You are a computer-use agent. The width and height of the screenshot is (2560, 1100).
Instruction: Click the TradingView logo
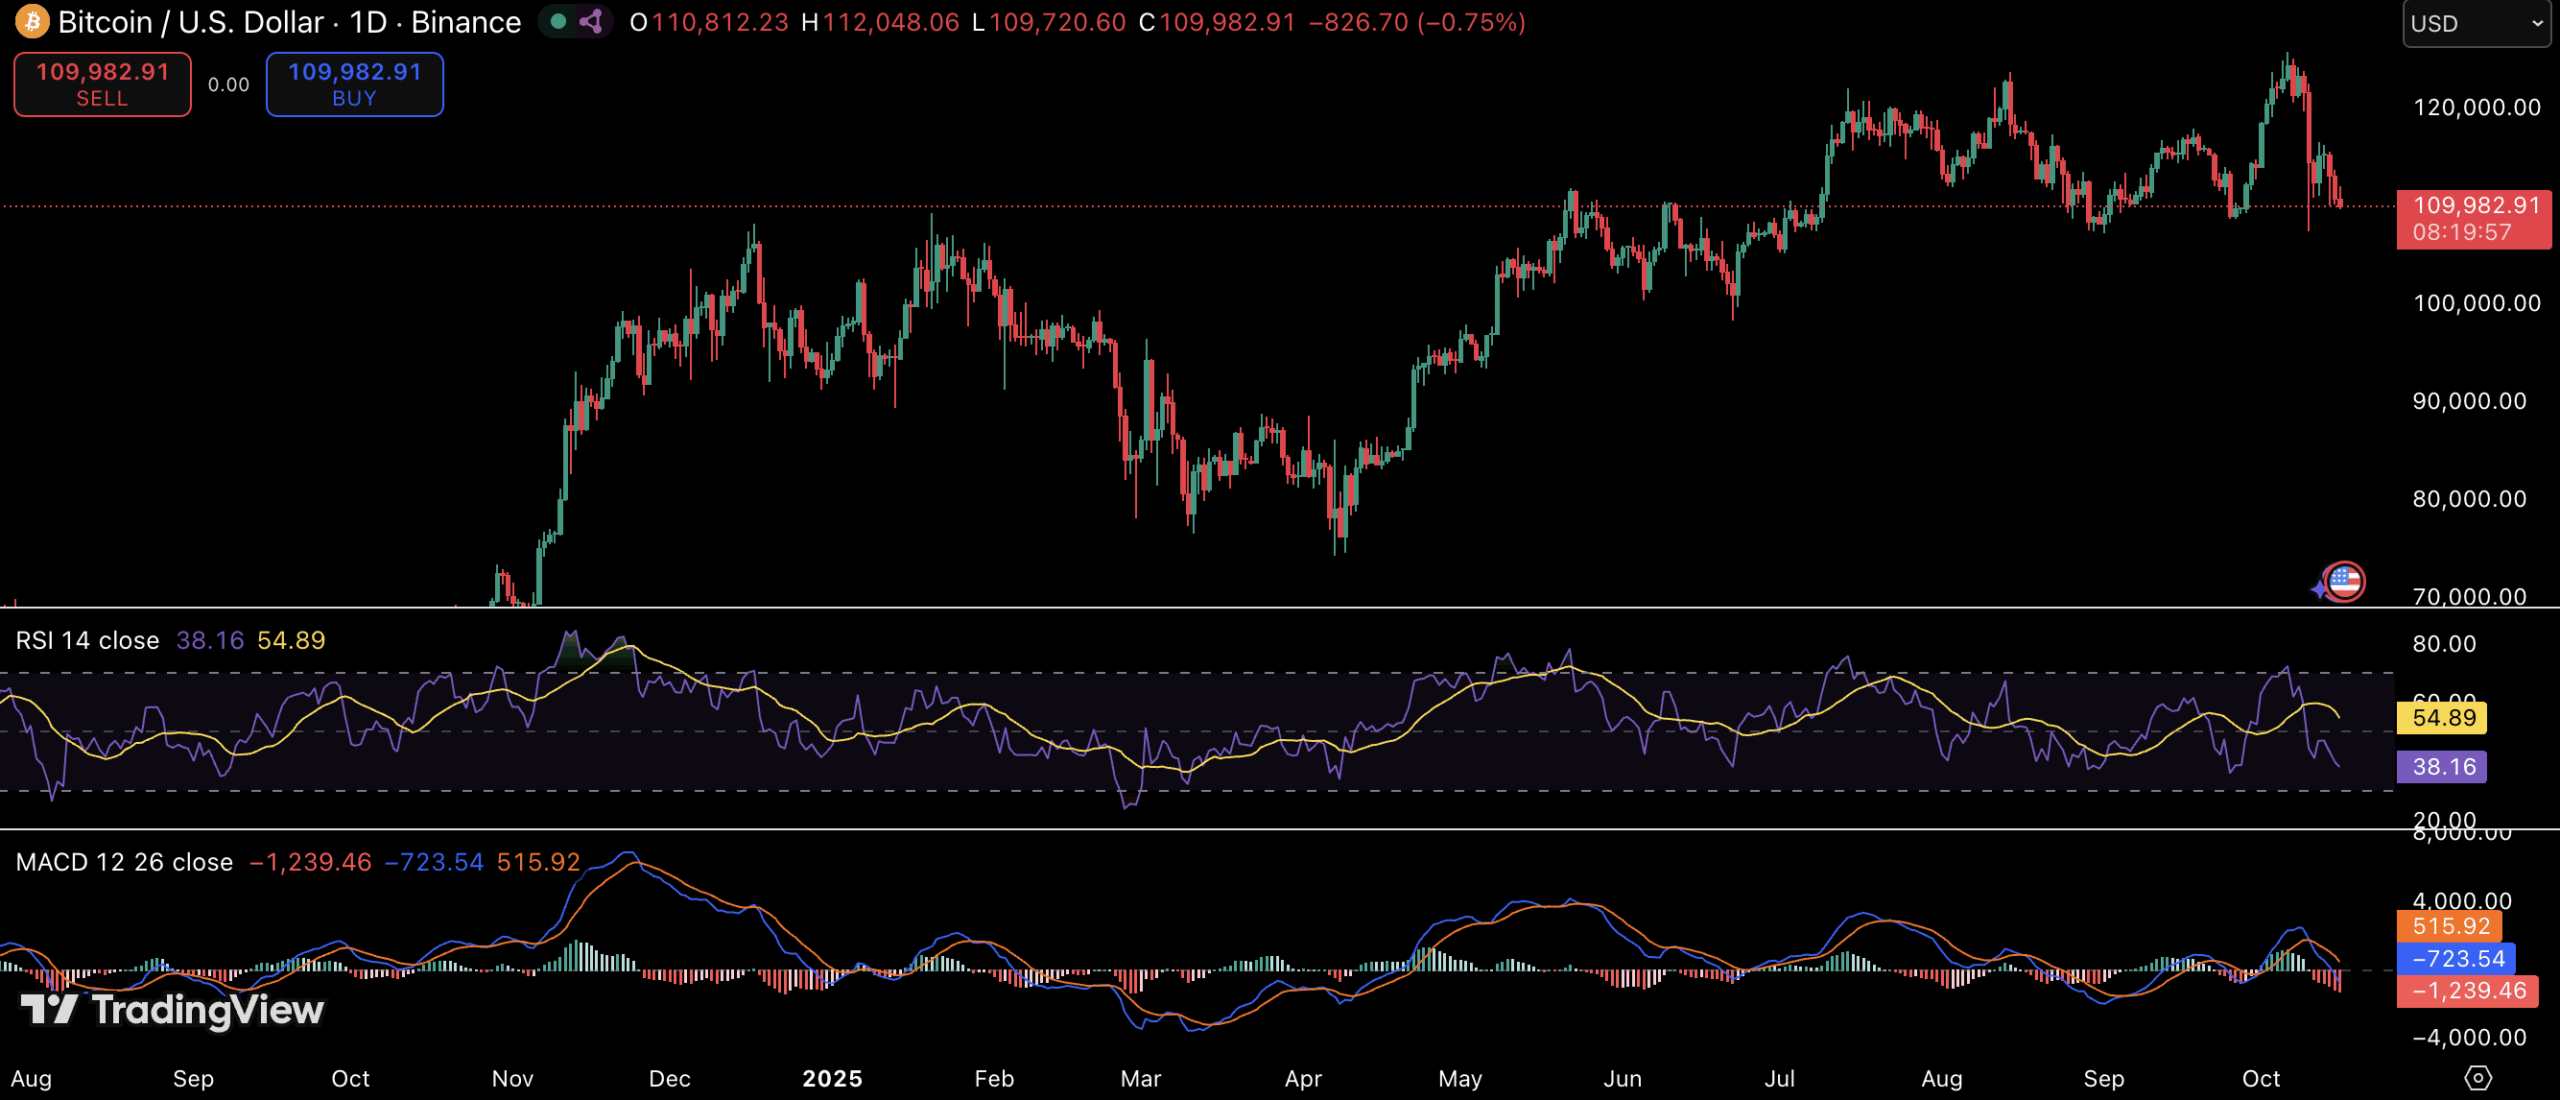coord(172,1010)
